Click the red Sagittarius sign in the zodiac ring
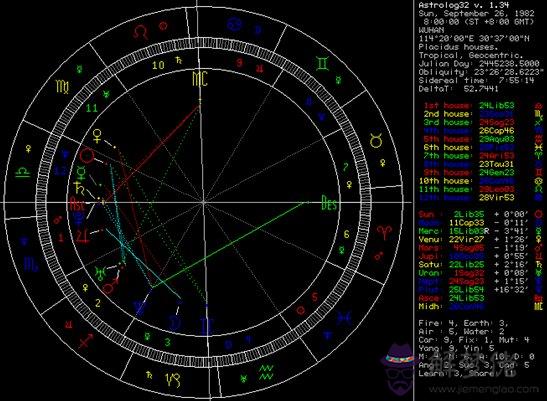The width and height of the screenshot is (547, 401). click(x=86, y=340)
